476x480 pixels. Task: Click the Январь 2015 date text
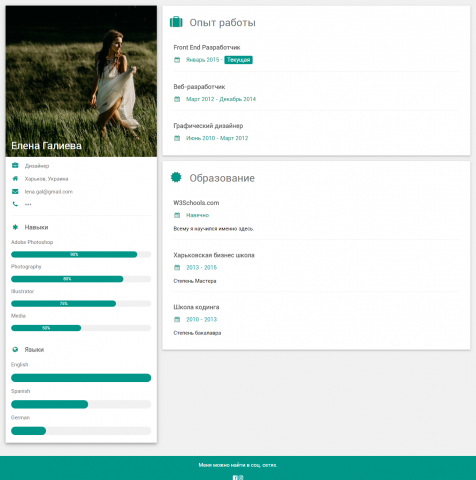tap(203, 60)
